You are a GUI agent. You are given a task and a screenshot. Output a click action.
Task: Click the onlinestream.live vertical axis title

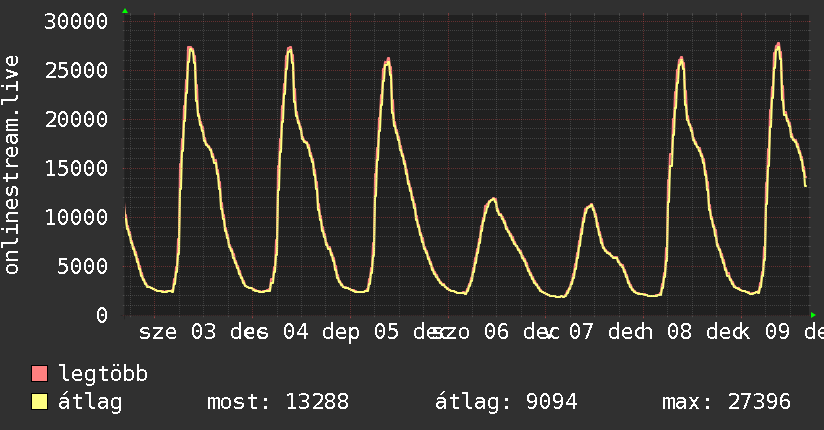pos(11,165)
